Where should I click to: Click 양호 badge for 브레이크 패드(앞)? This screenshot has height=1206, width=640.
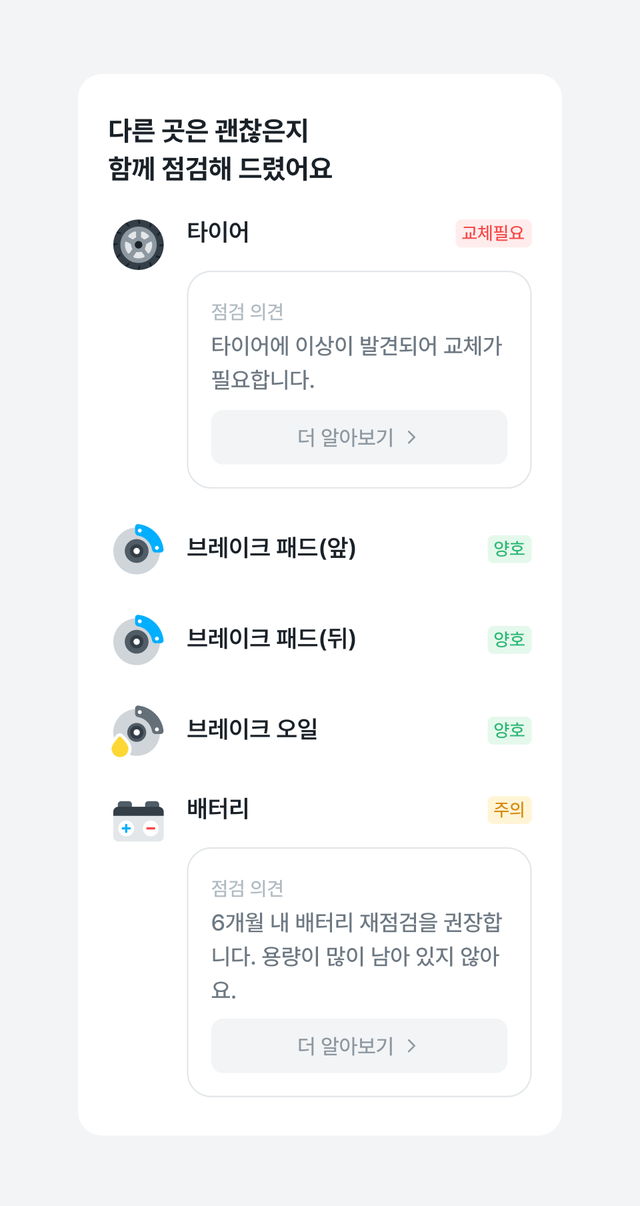tap(509, 549)
